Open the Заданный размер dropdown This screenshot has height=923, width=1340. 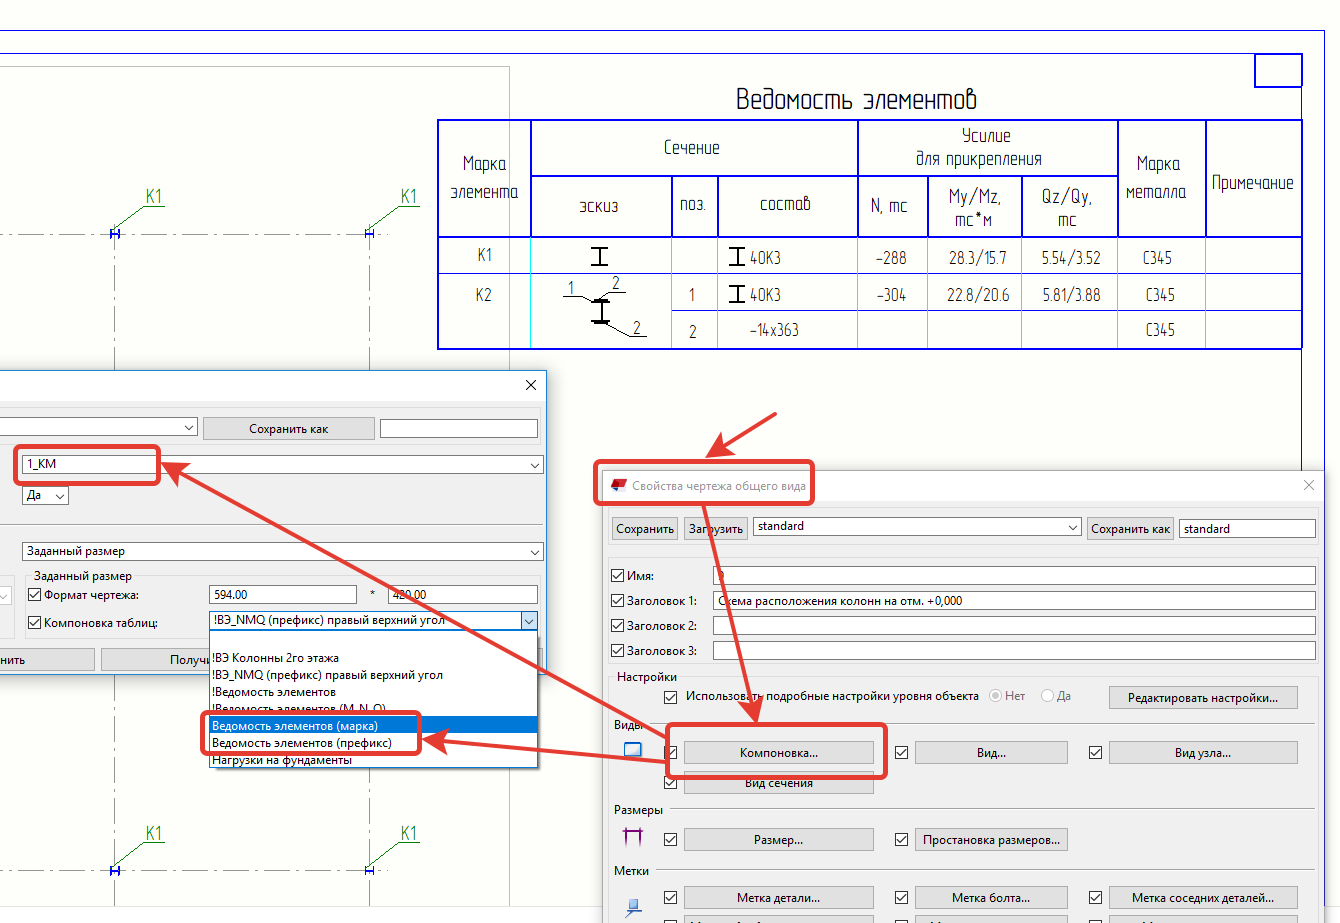(535, 552)
